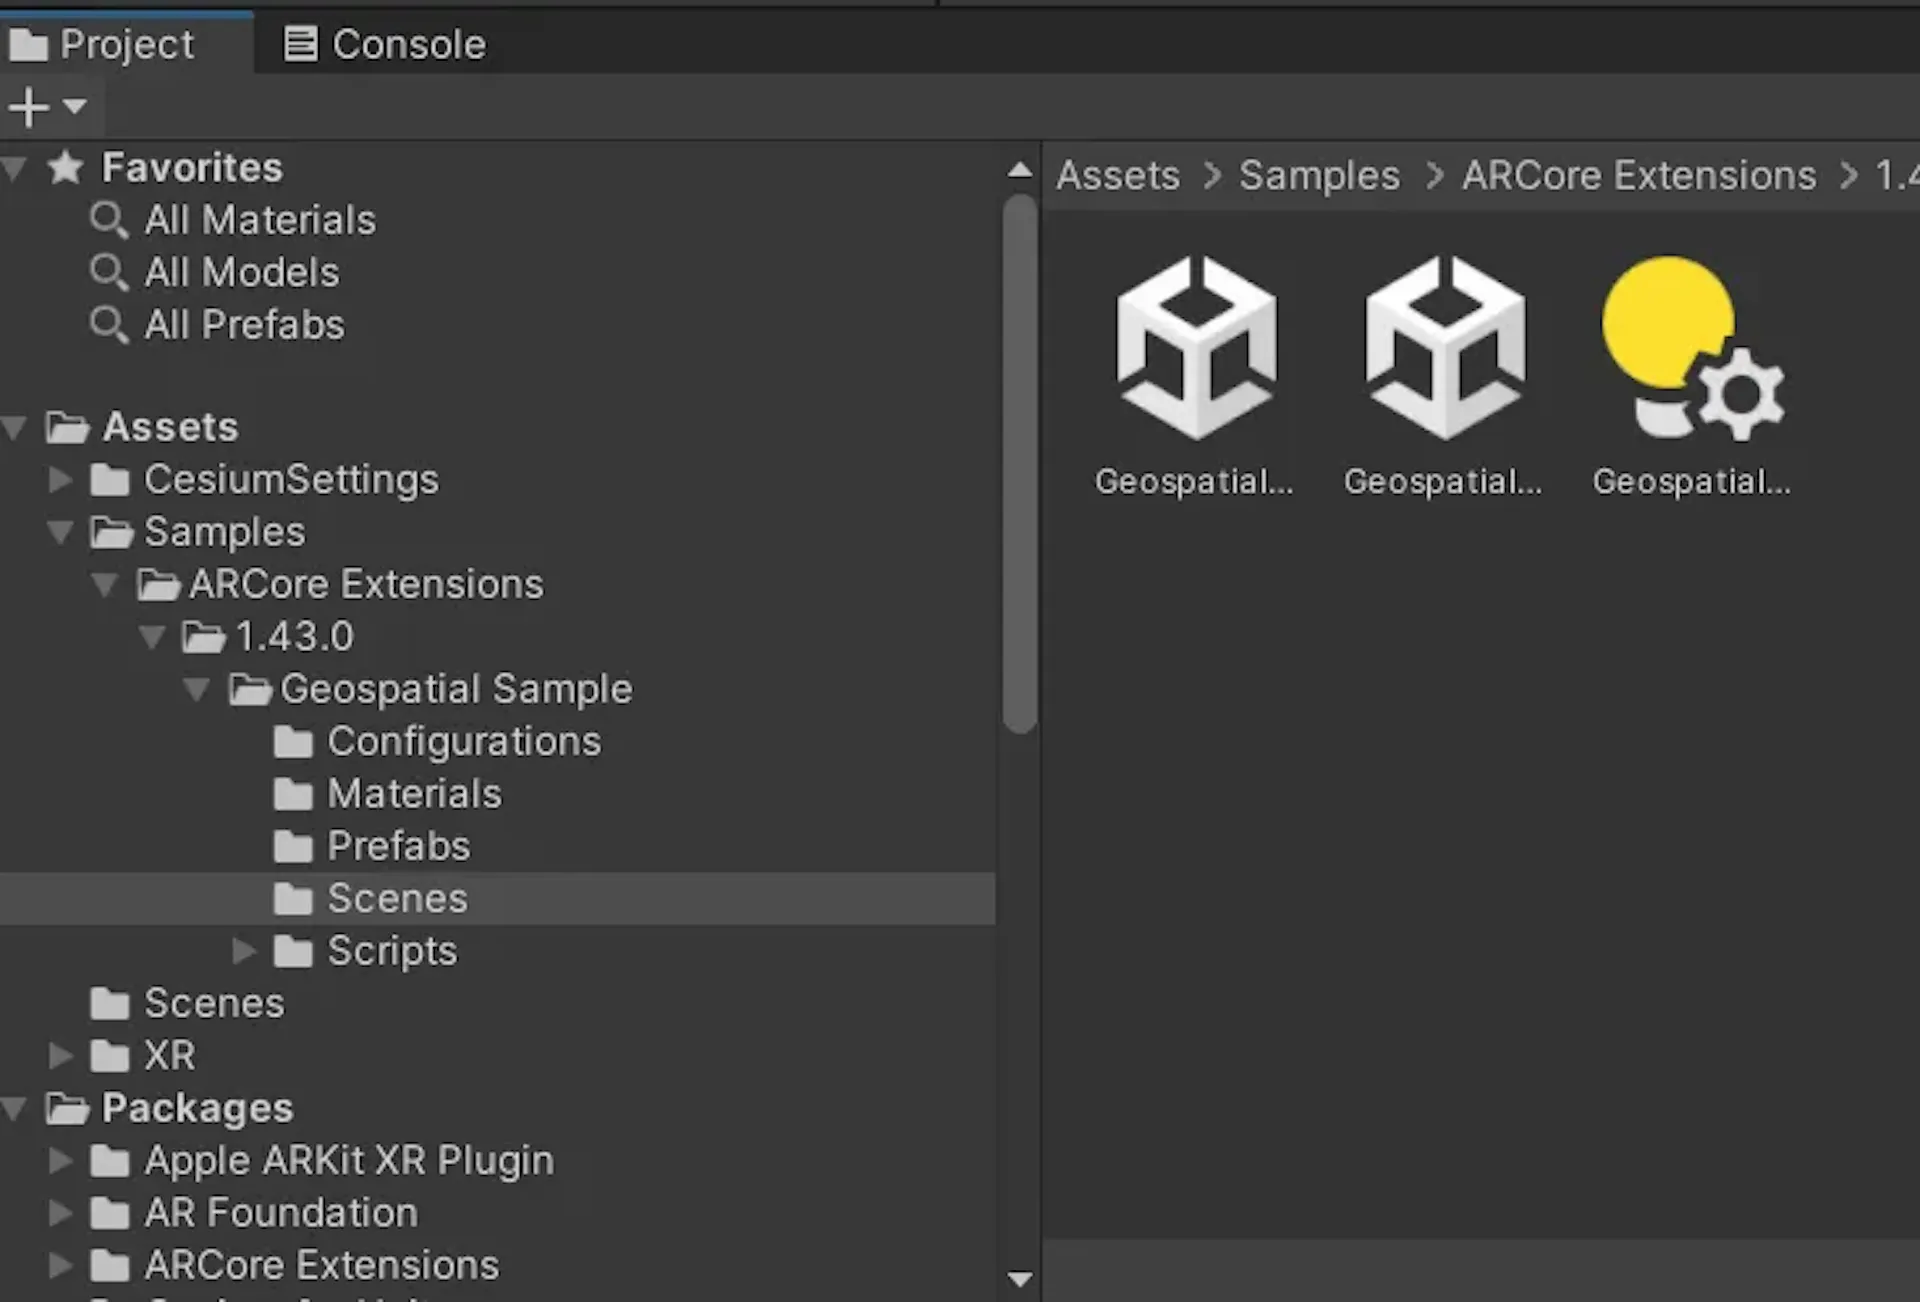1920x1302 pixels.
Task: Switch to the Console tab
Action: (x=385, y=44)
